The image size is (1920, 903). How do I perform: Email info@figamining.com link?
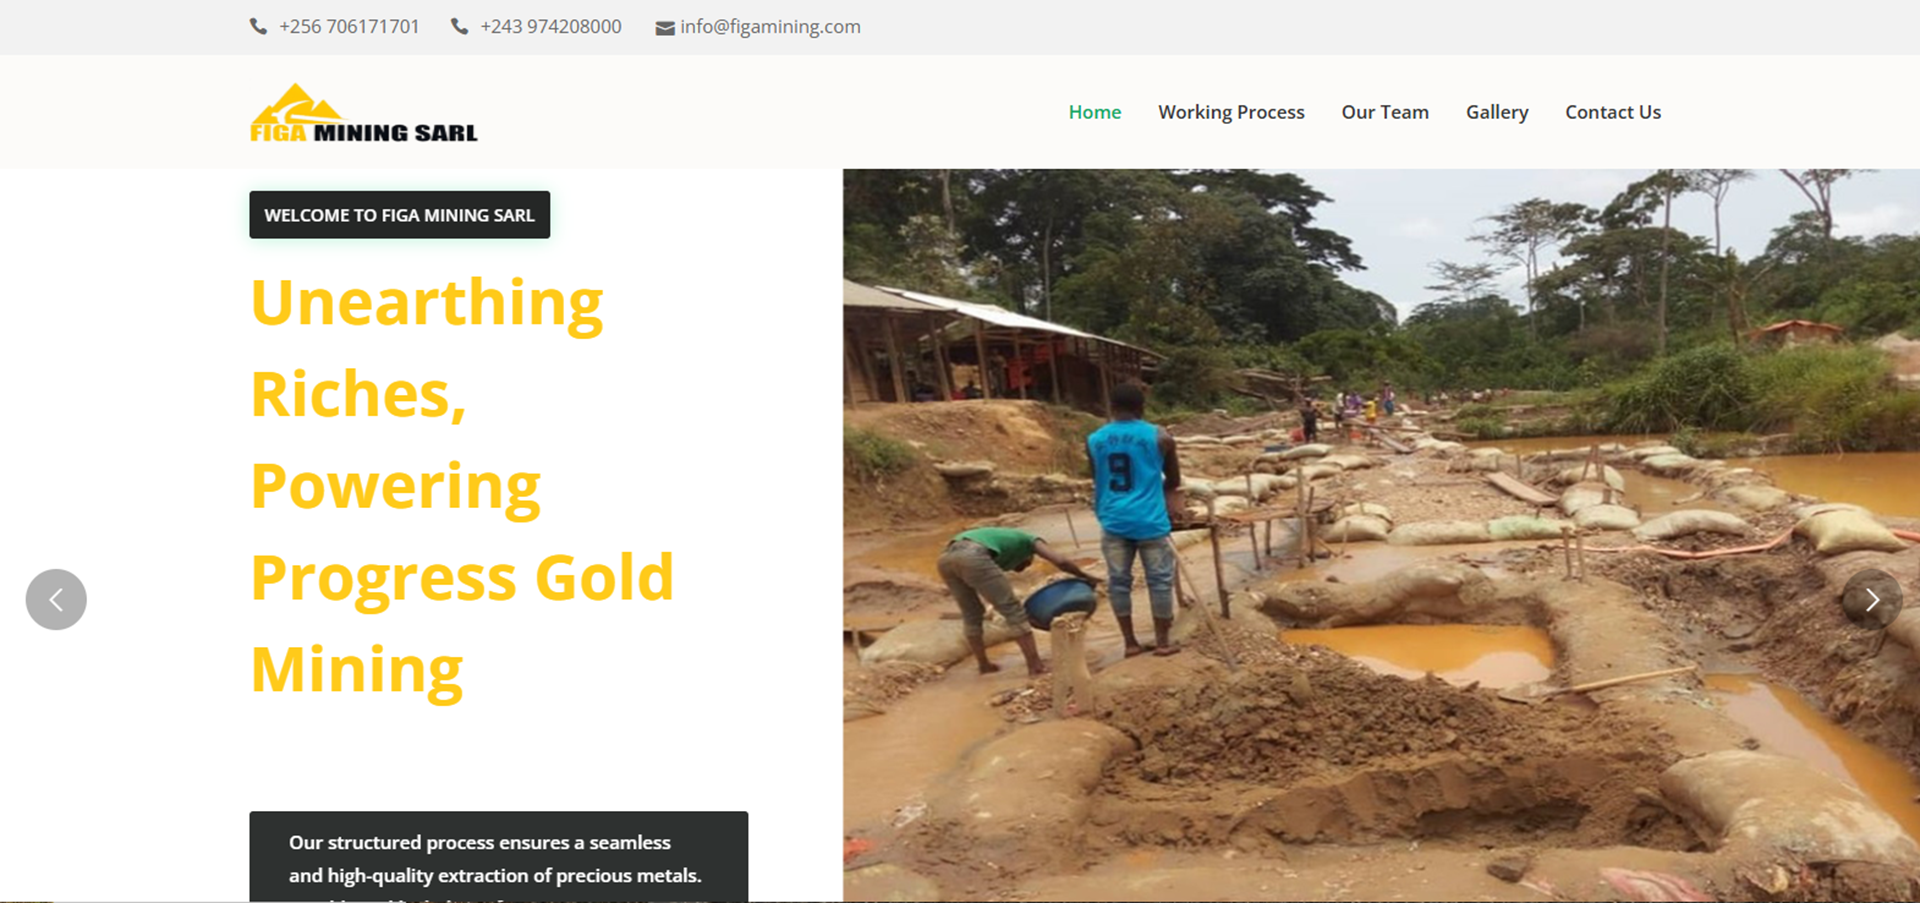[x=770, y=27]
